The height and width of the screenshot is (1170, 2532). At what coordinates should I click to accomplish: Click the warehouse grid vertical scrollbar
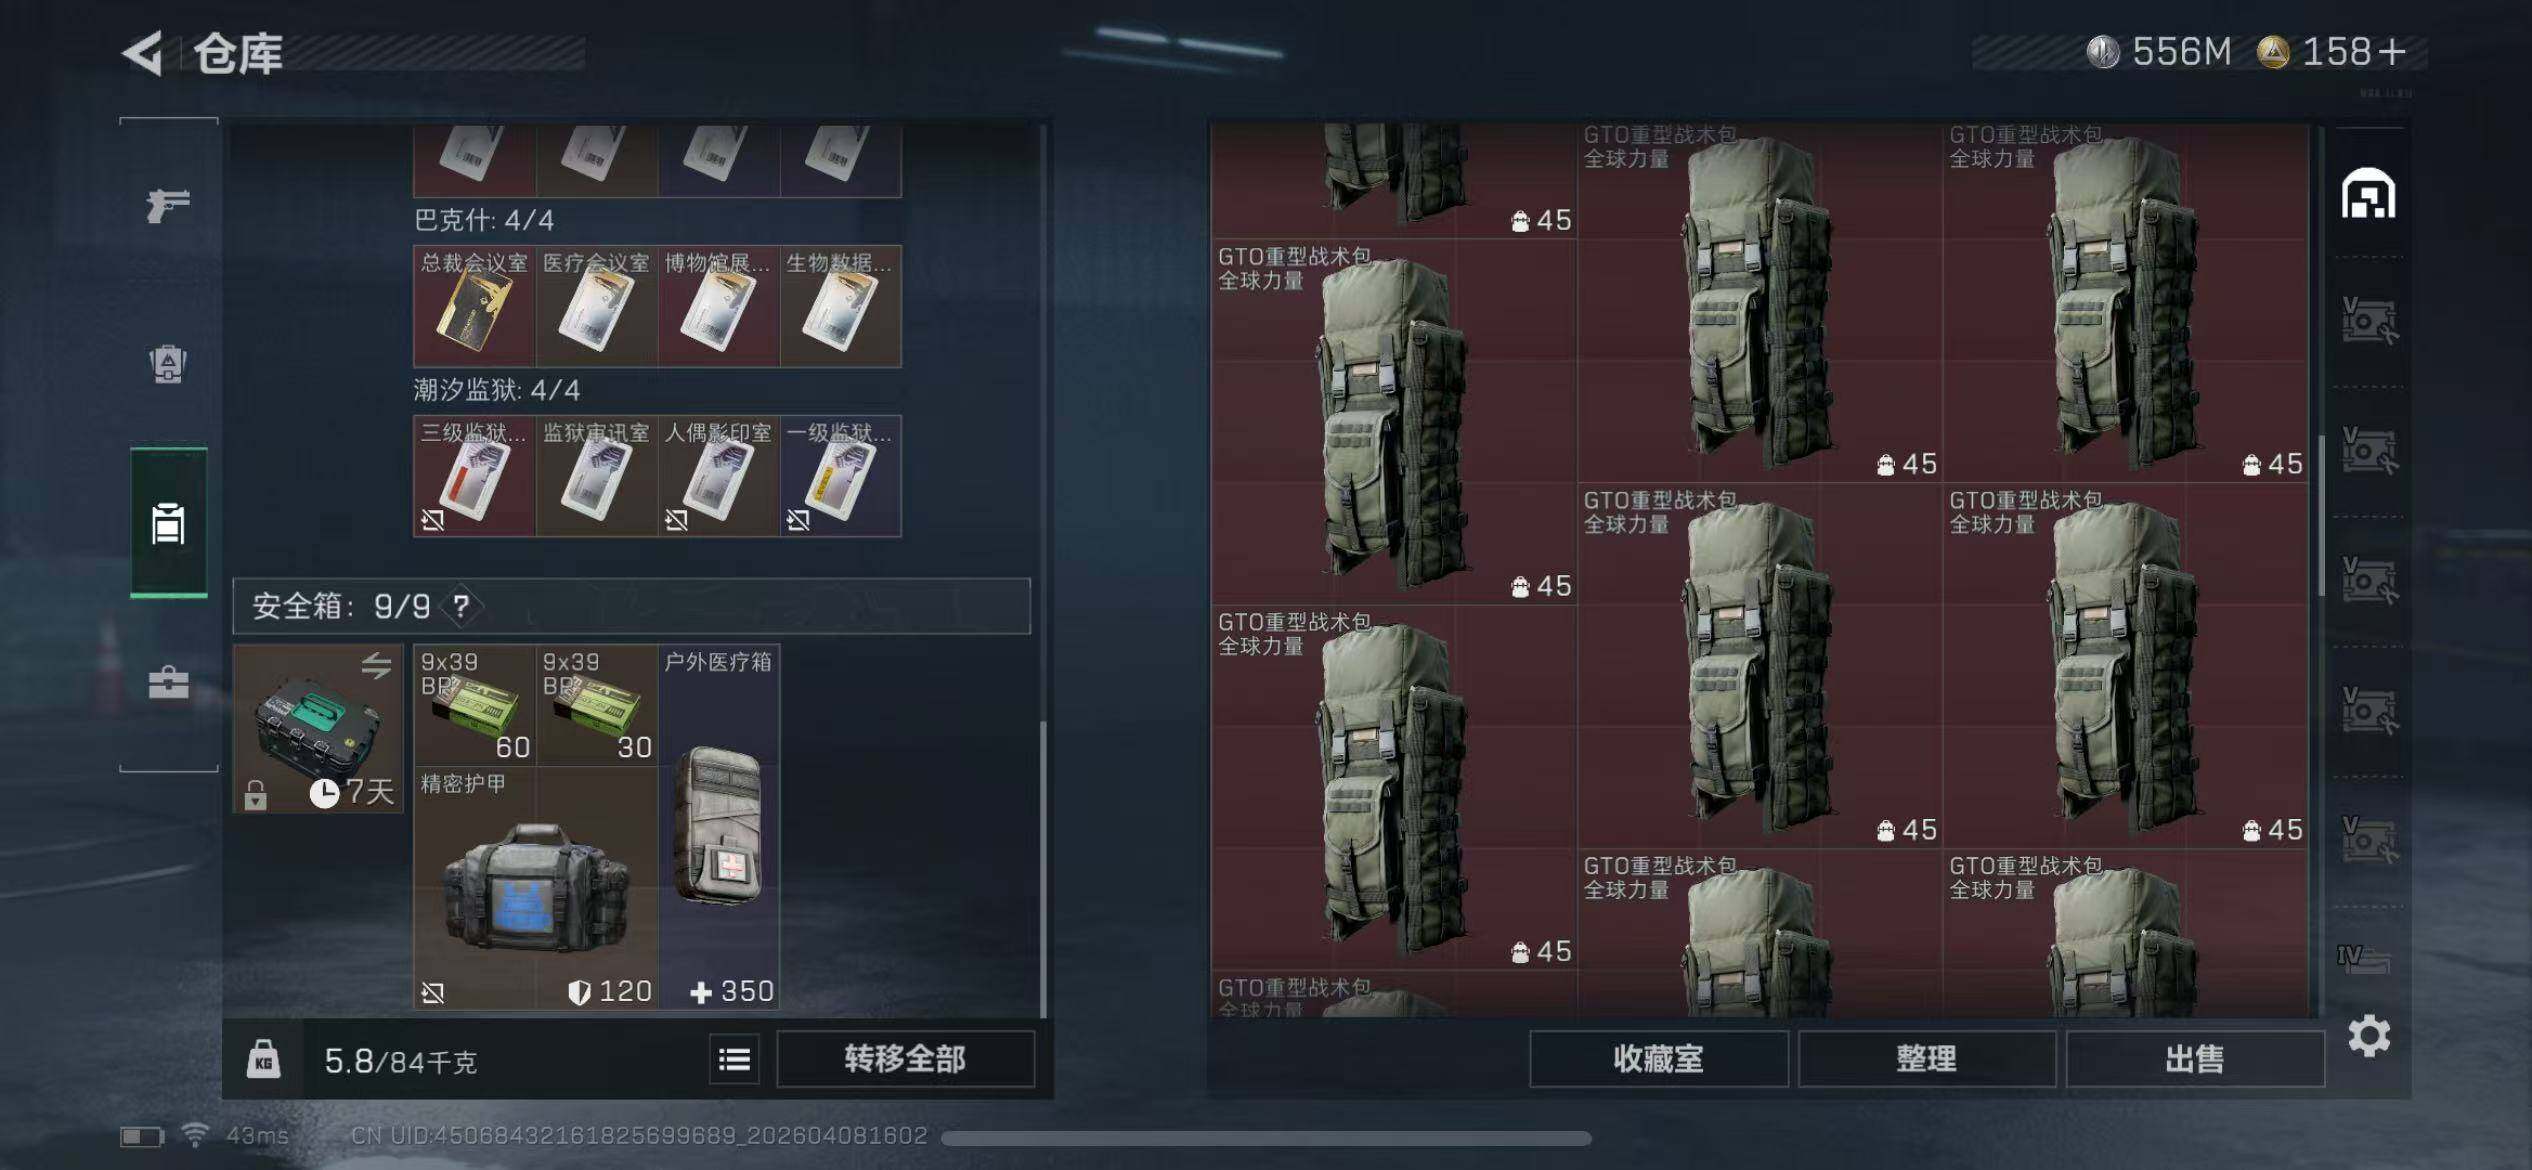click(2320, 515)
